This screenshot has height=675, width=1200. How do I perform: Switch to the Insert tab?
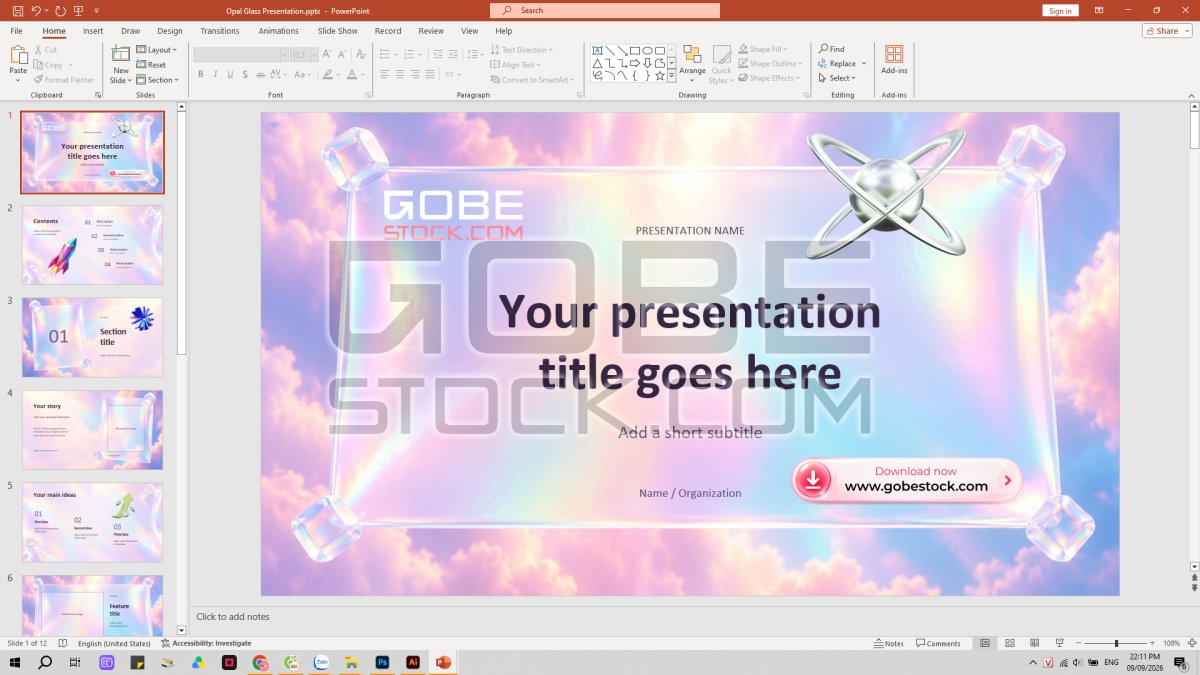(93, 31)
